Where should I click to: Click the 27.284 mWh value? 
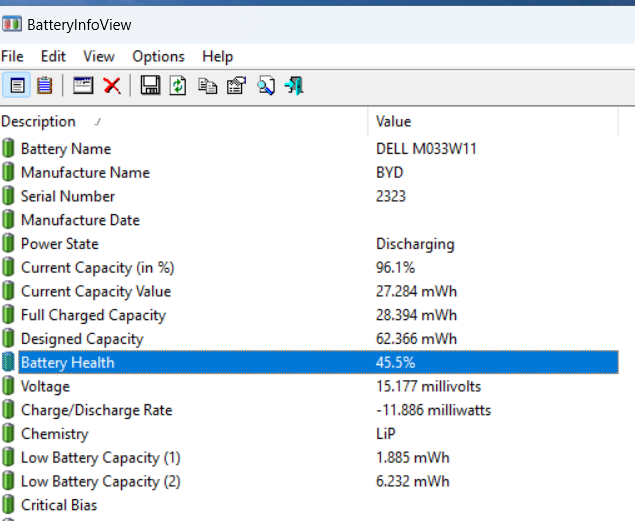coord(416,291)
